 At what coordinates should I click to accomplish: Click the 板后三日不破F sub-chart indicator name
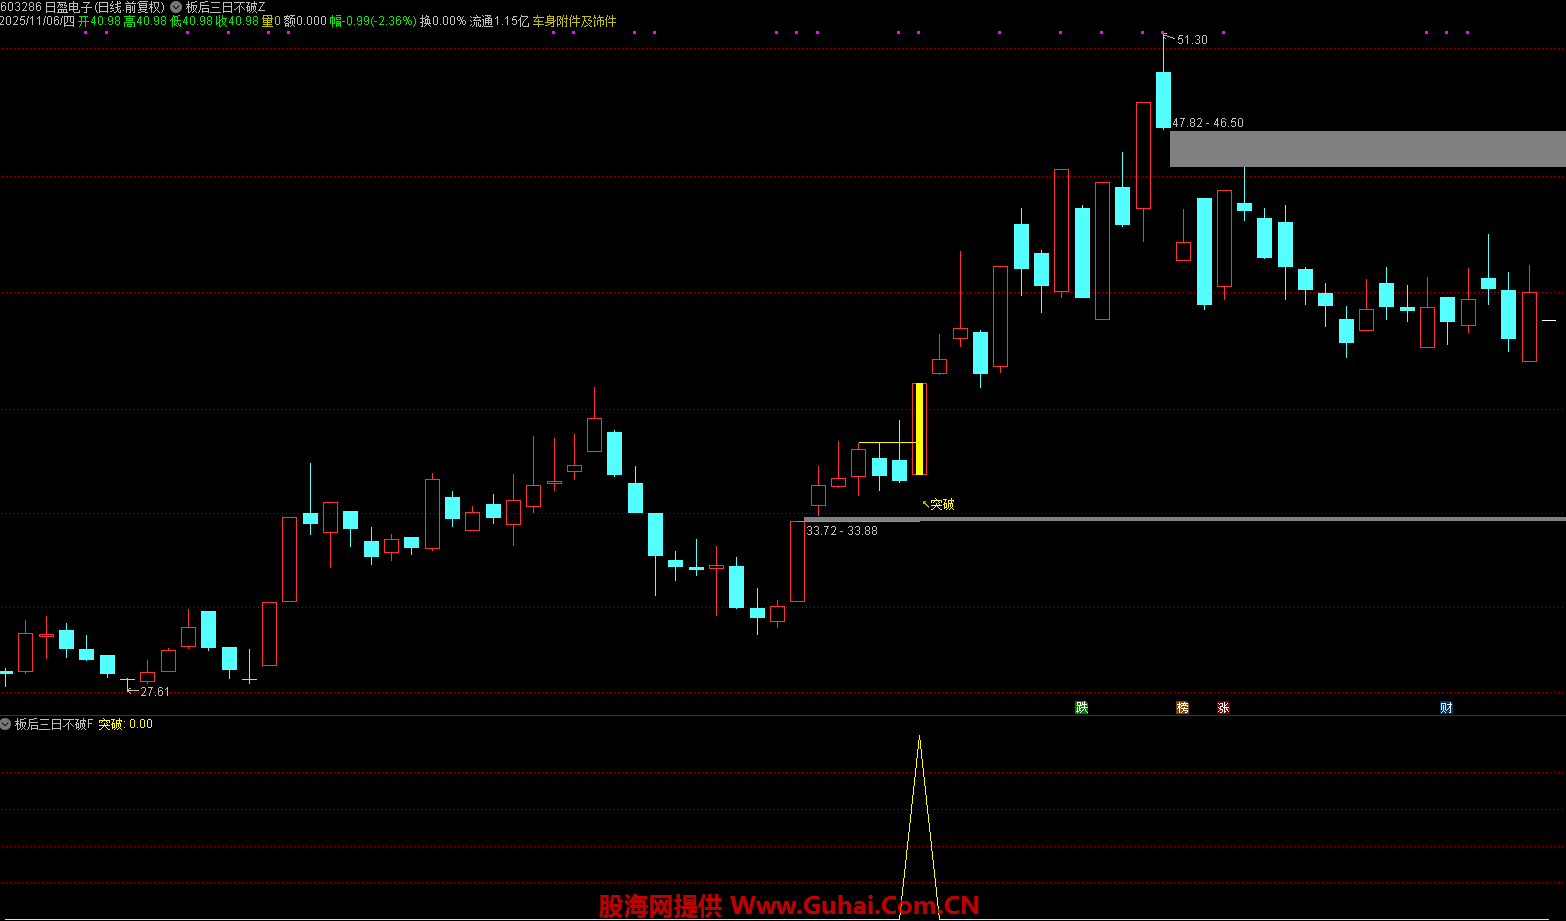(x=54, y=724)
